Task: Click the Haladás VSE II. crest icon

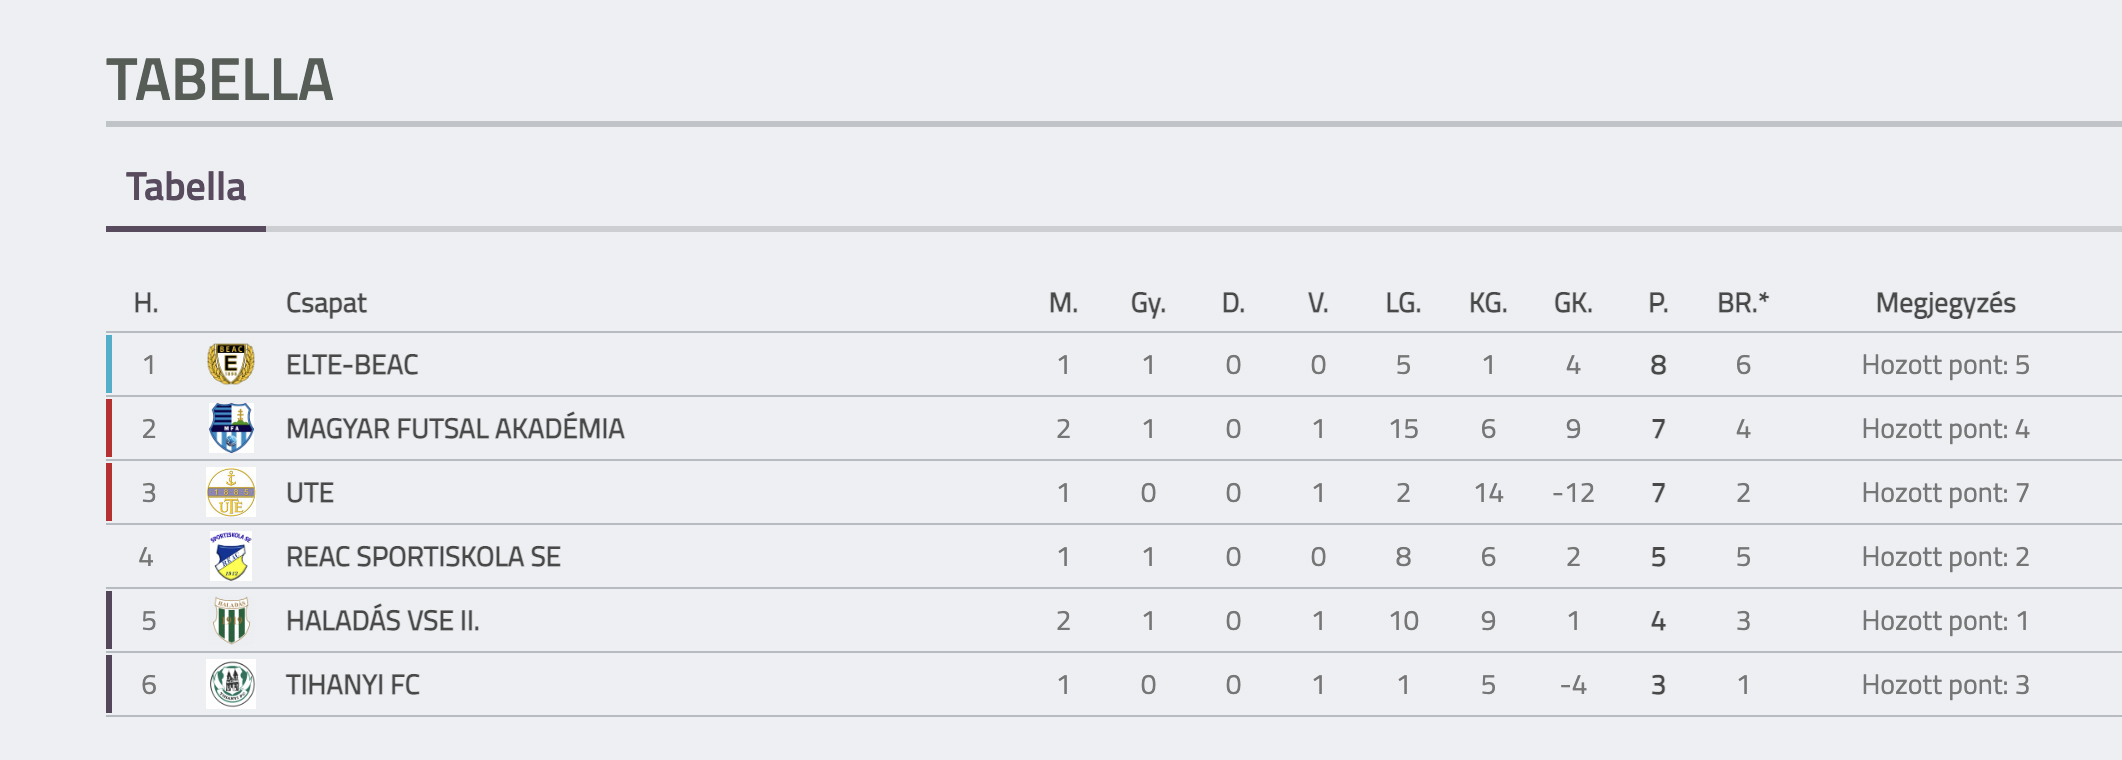Action: point(231,620)
